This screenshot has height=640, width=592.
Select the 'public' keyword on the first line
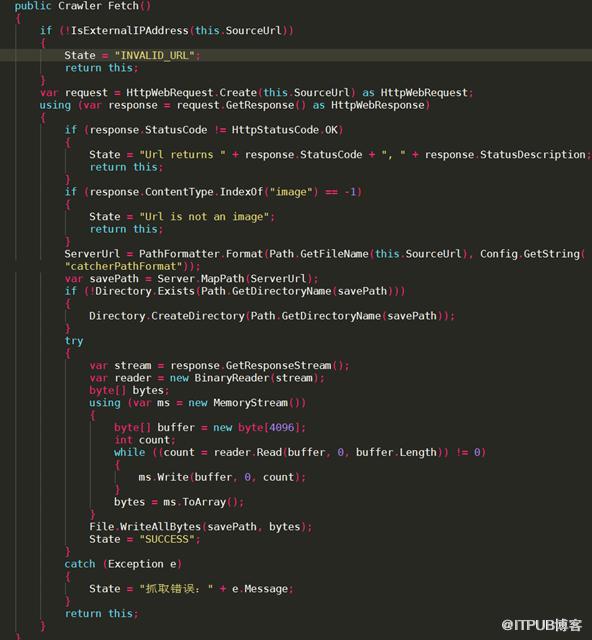point(33,6)
